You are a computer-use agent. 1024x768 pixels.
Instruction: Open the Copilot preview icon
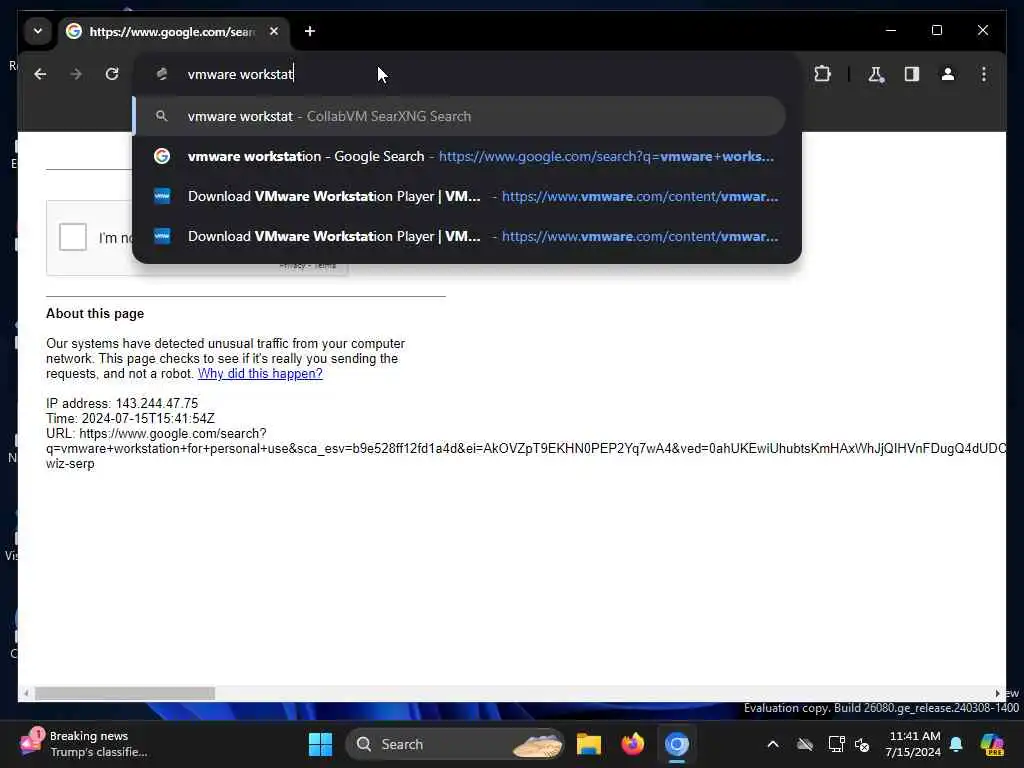coord(992,744)
